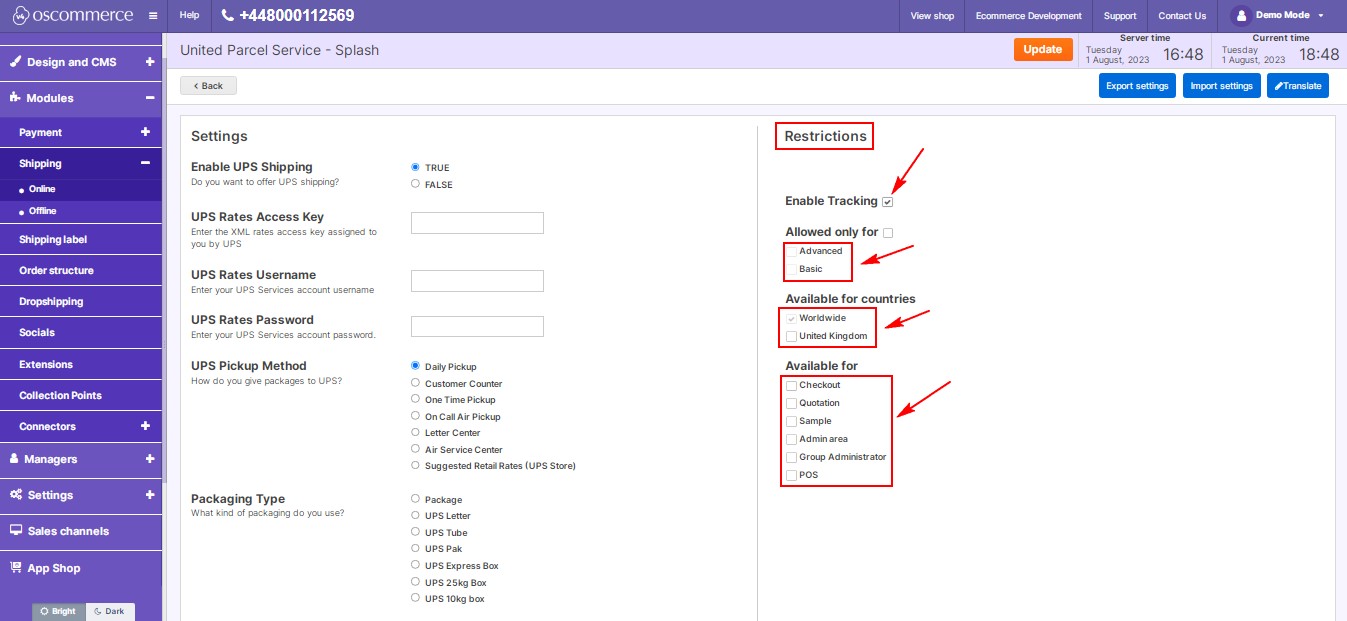Screen dimensions: 1347x621
Task: Check the Basic checkbox
Action: pos(791,269)
